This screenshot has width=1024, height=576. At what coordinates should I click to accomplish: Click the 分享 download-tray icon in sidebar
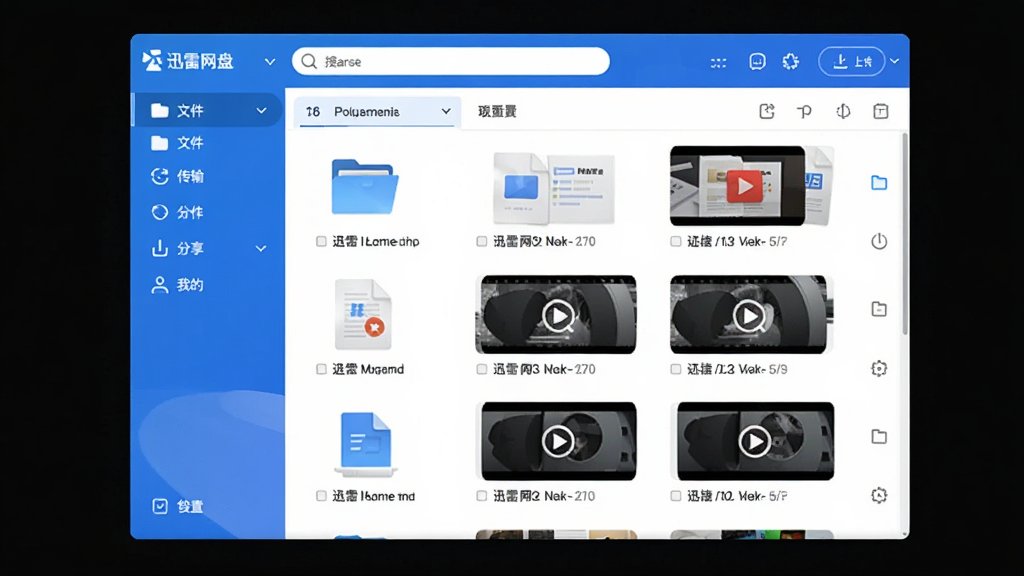point(159,248)
